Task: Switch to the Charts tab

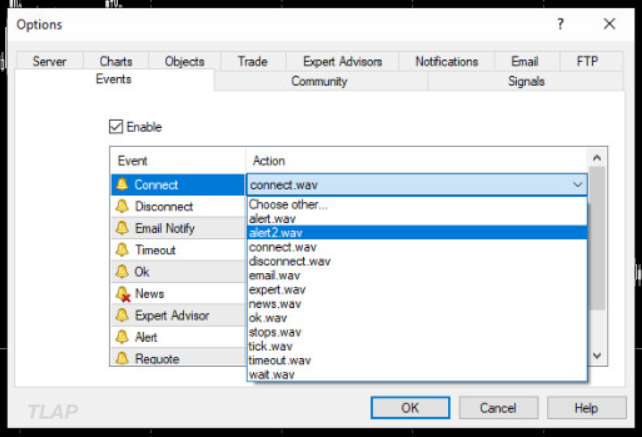Action: click(x=116, y=61)
